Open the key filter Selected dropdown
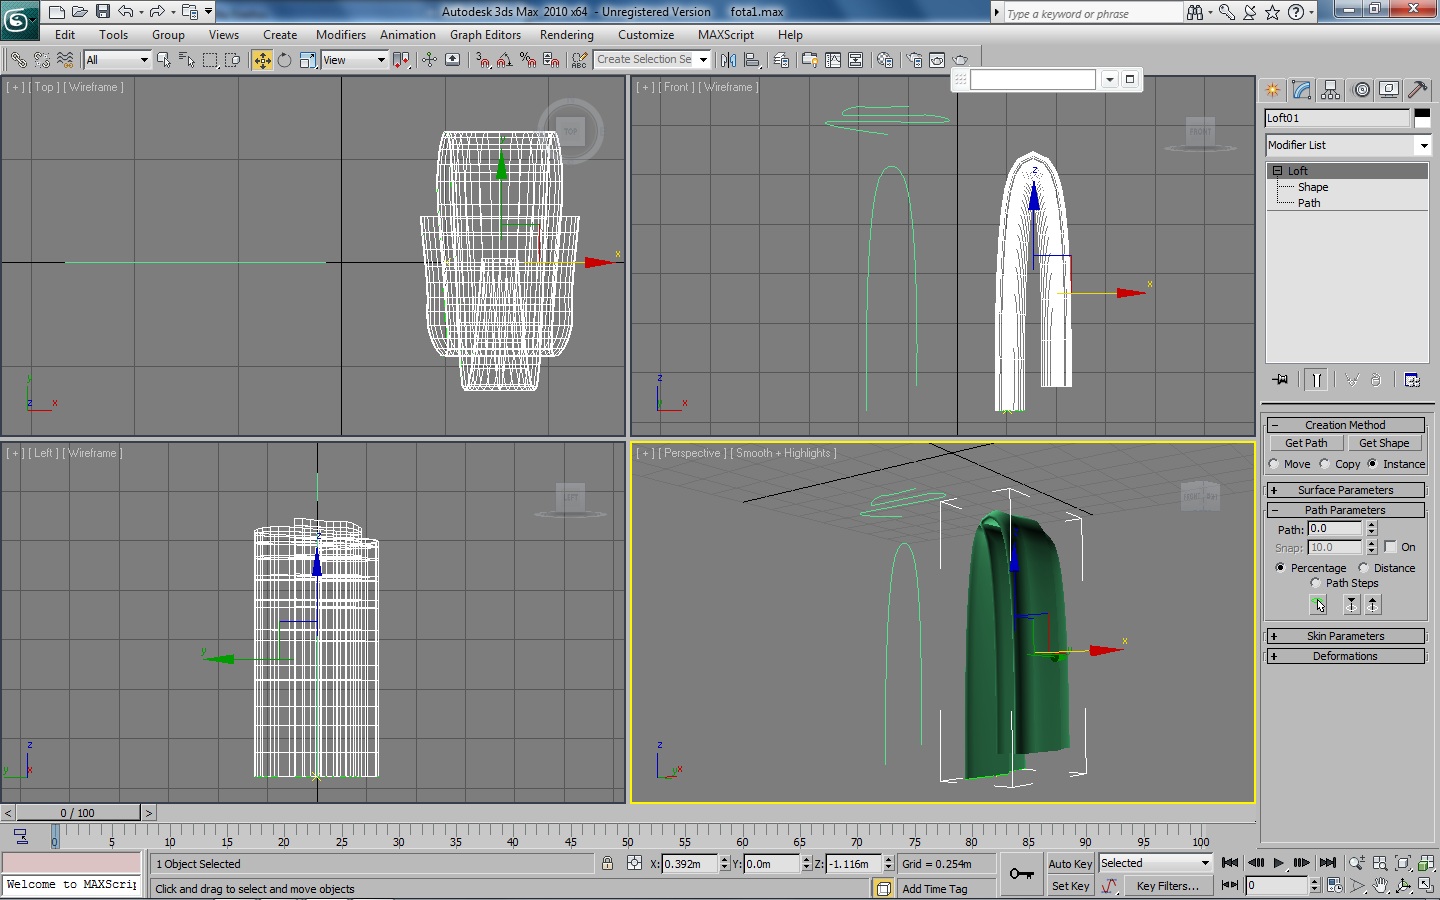 point(1155,863)
